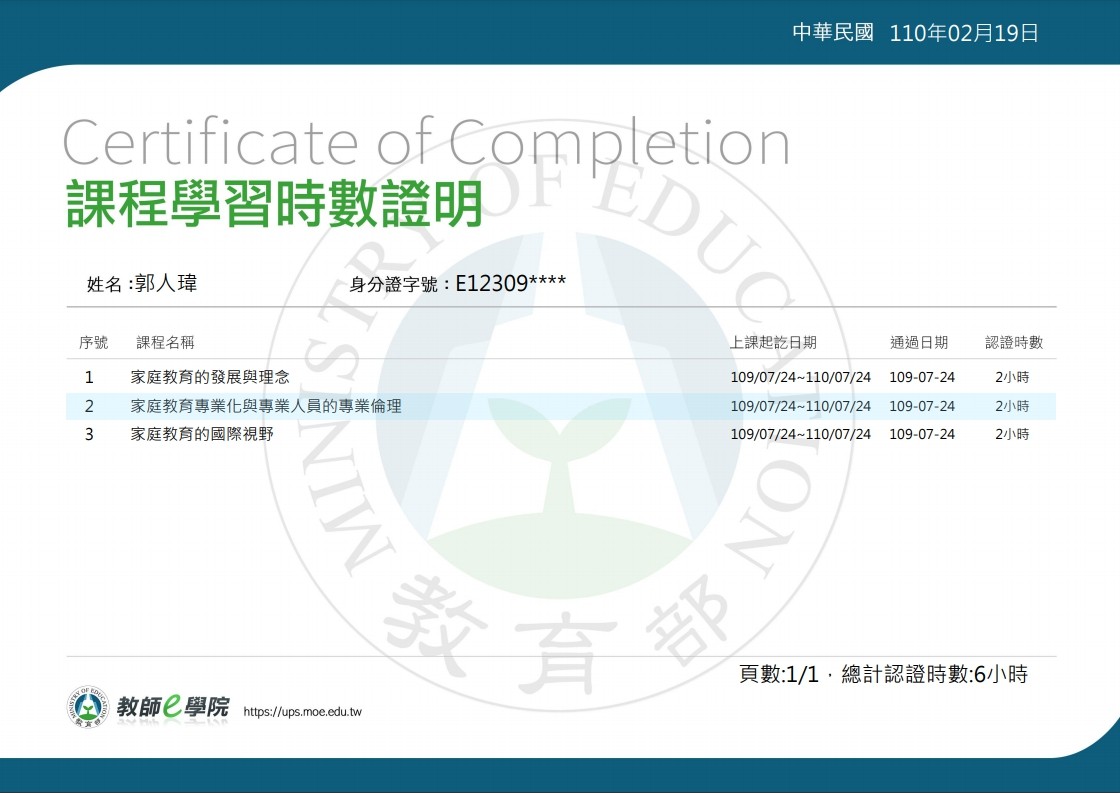Click the 課程學習時數證明 heading
This screenshot has height=793, width=1120.
[x=275, y=204]
